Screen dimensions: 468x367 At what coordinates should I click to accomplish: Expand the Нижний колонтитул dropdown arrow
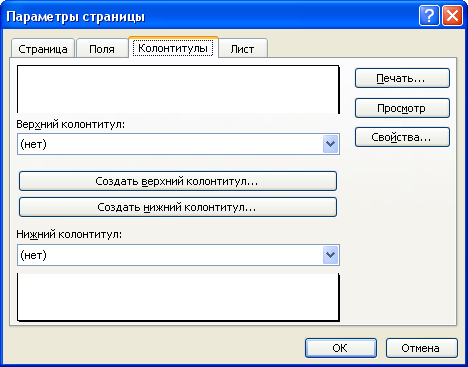(330, 255)
